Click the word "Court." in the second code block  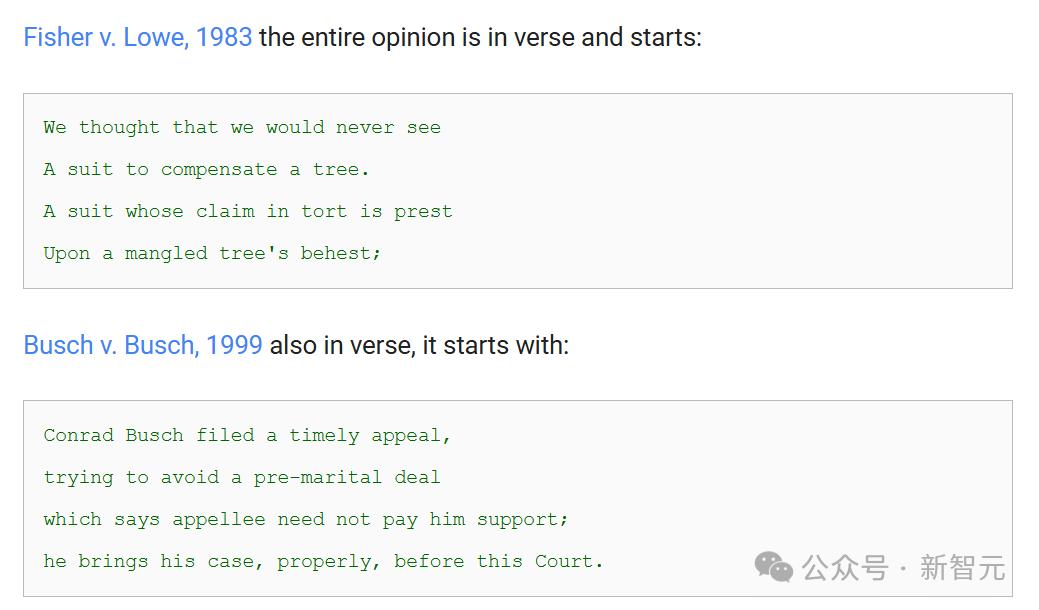[x=569, y=562]
